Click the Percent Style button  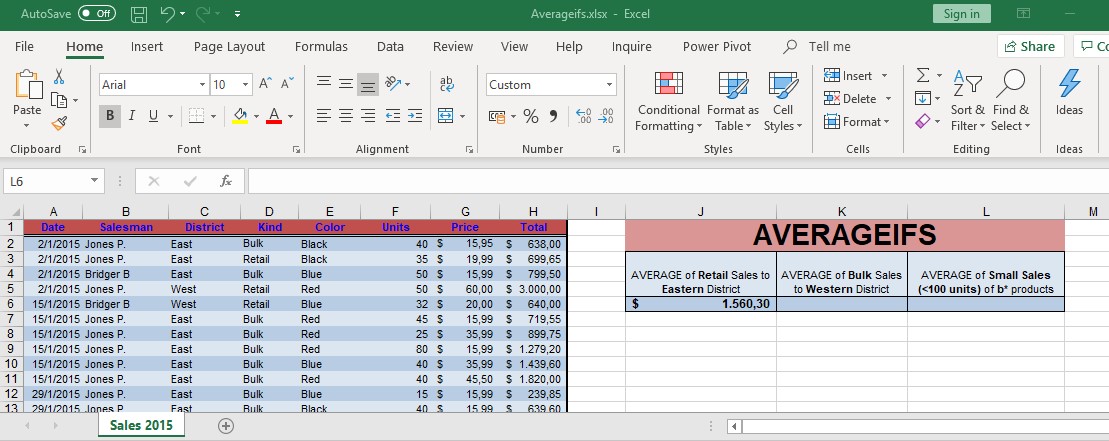[x=530, y=116]
